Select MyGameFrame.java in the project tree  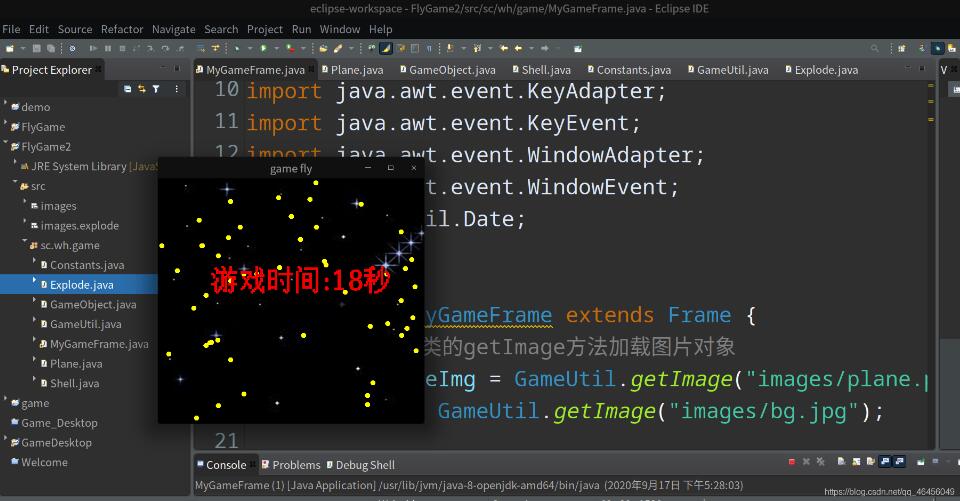click(x=98, y=344)
